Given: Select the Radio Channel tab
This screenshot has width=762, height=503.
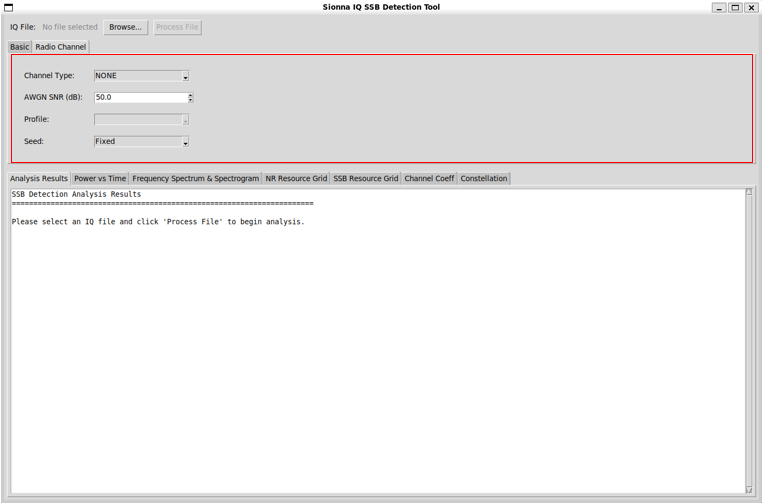Looking at the screenshot, I should tap(61, 47).
